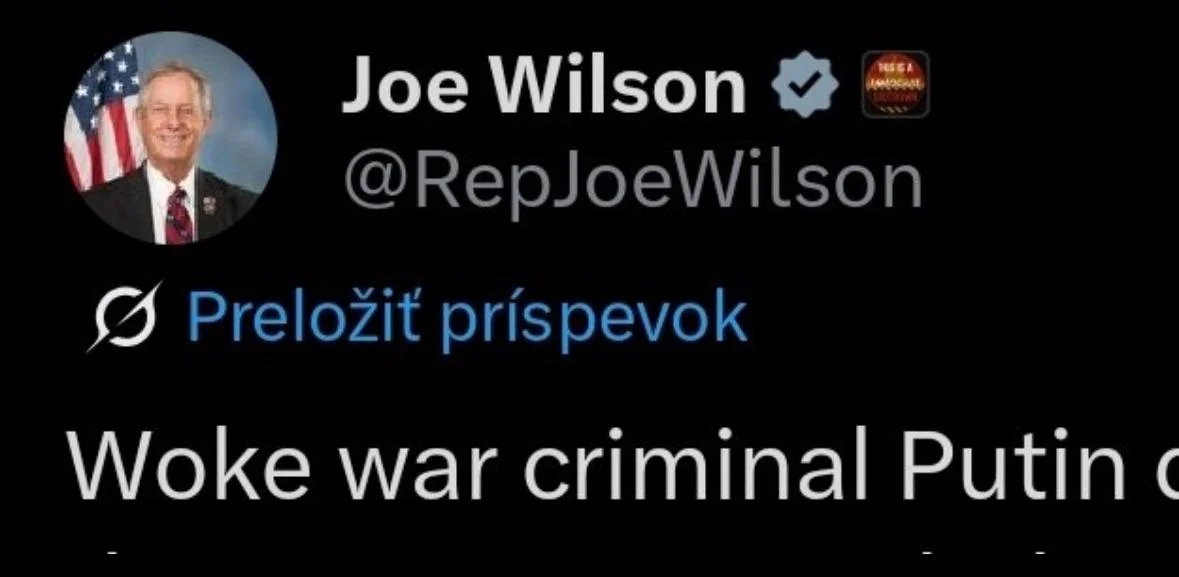Translate the post via Preložiť príspevok
Image resolution: width=1179 pixels, height=577 pixels.
point(466,317)
